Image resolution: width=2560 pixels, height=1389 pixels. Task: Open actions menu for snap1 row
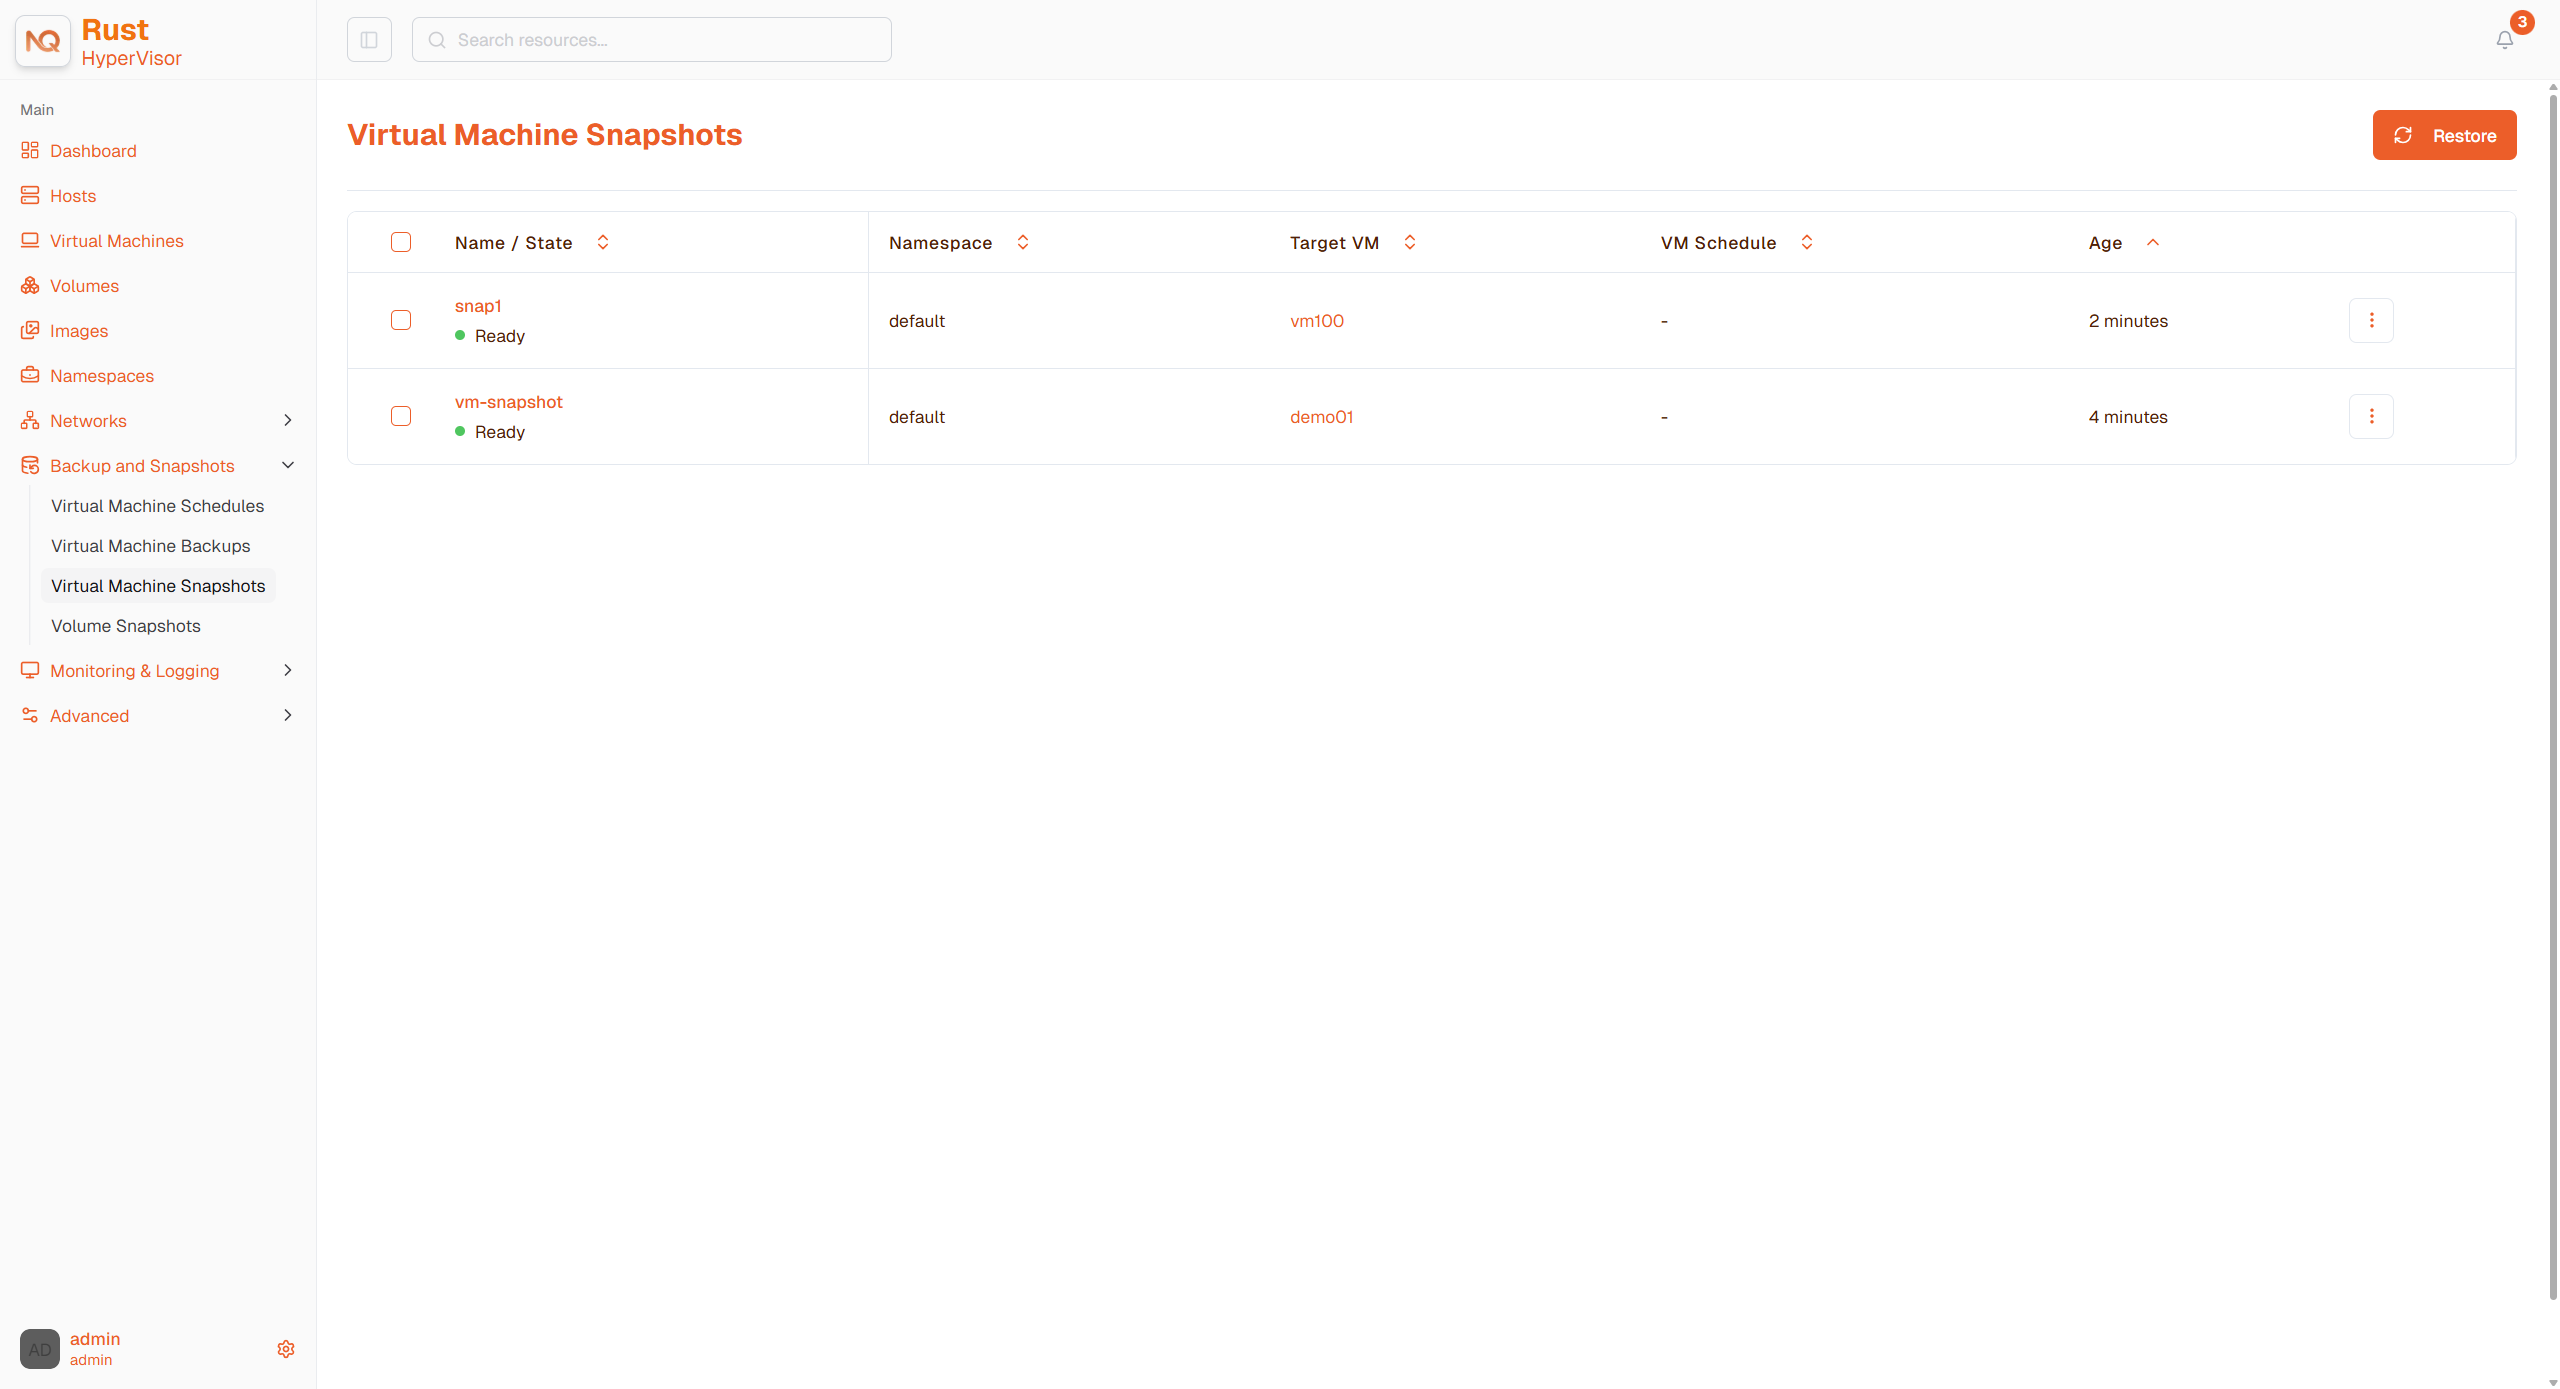click(x=2371, y=320)
